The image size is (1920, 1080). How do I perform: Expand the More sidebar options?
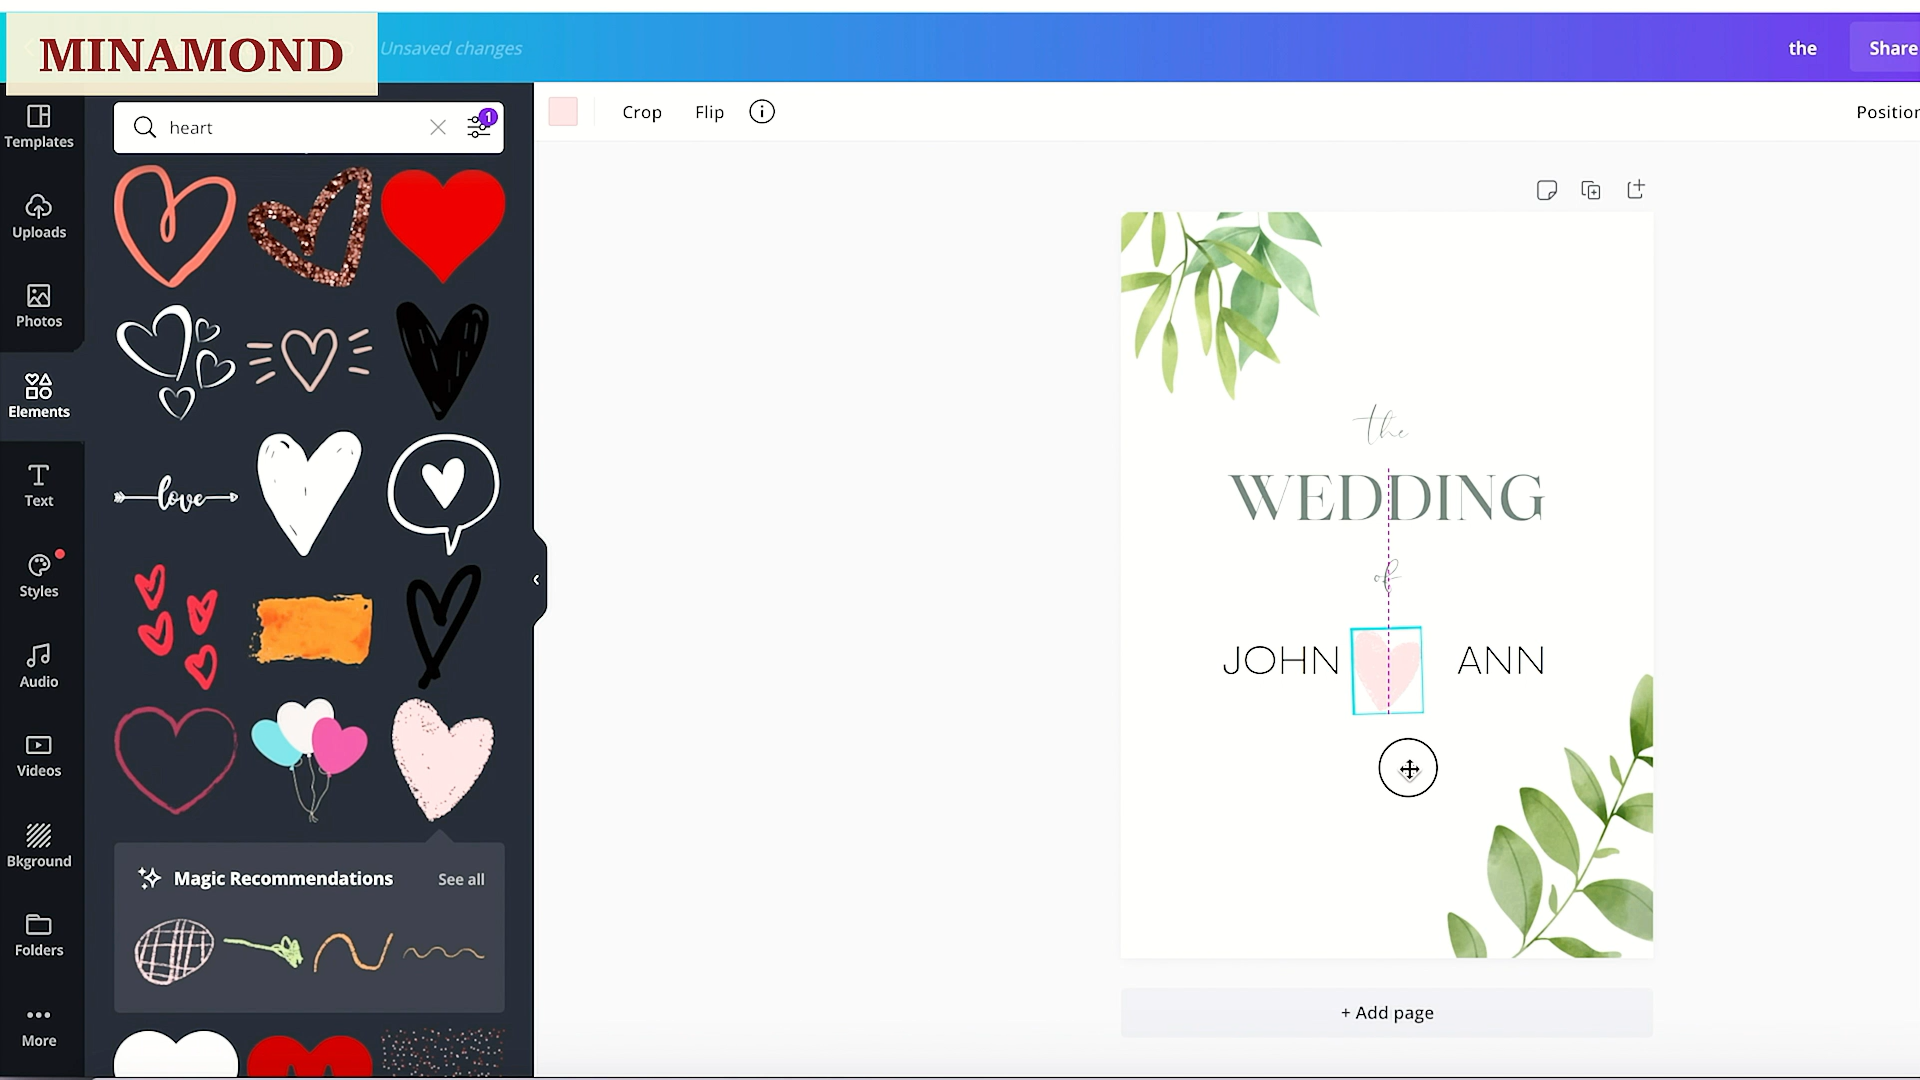coord(39,1026)
